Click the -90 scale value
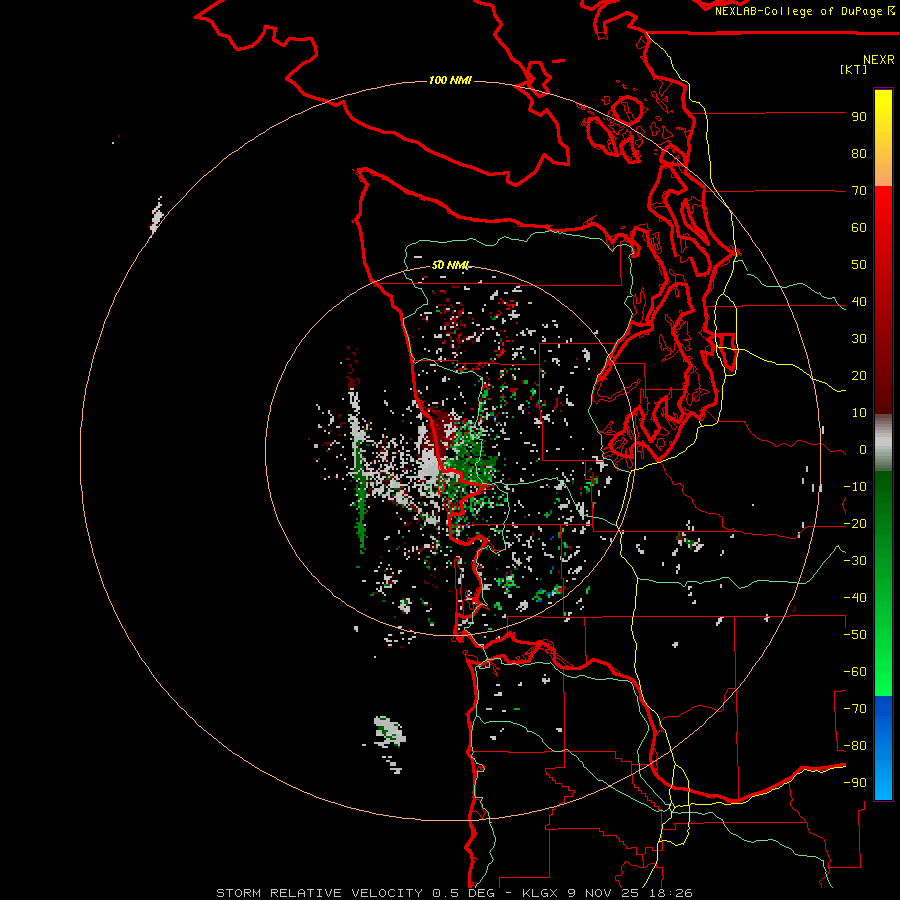This screenshot has height=900, width=900. point(855,783)
